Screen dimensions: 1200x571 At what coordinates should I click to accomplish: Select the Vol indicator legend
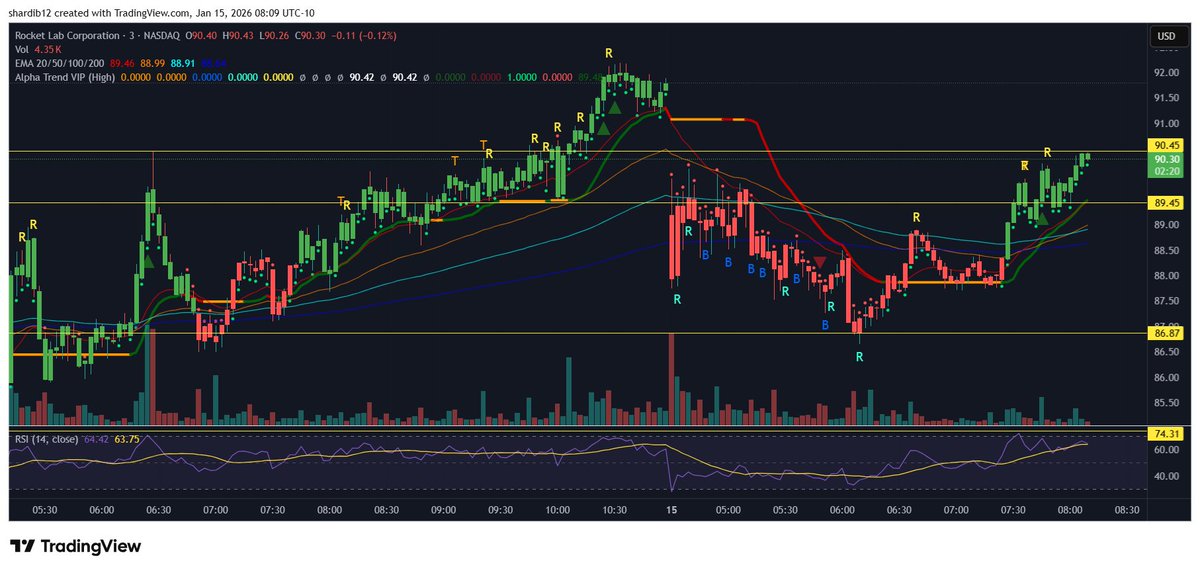[x=20, y=50]
